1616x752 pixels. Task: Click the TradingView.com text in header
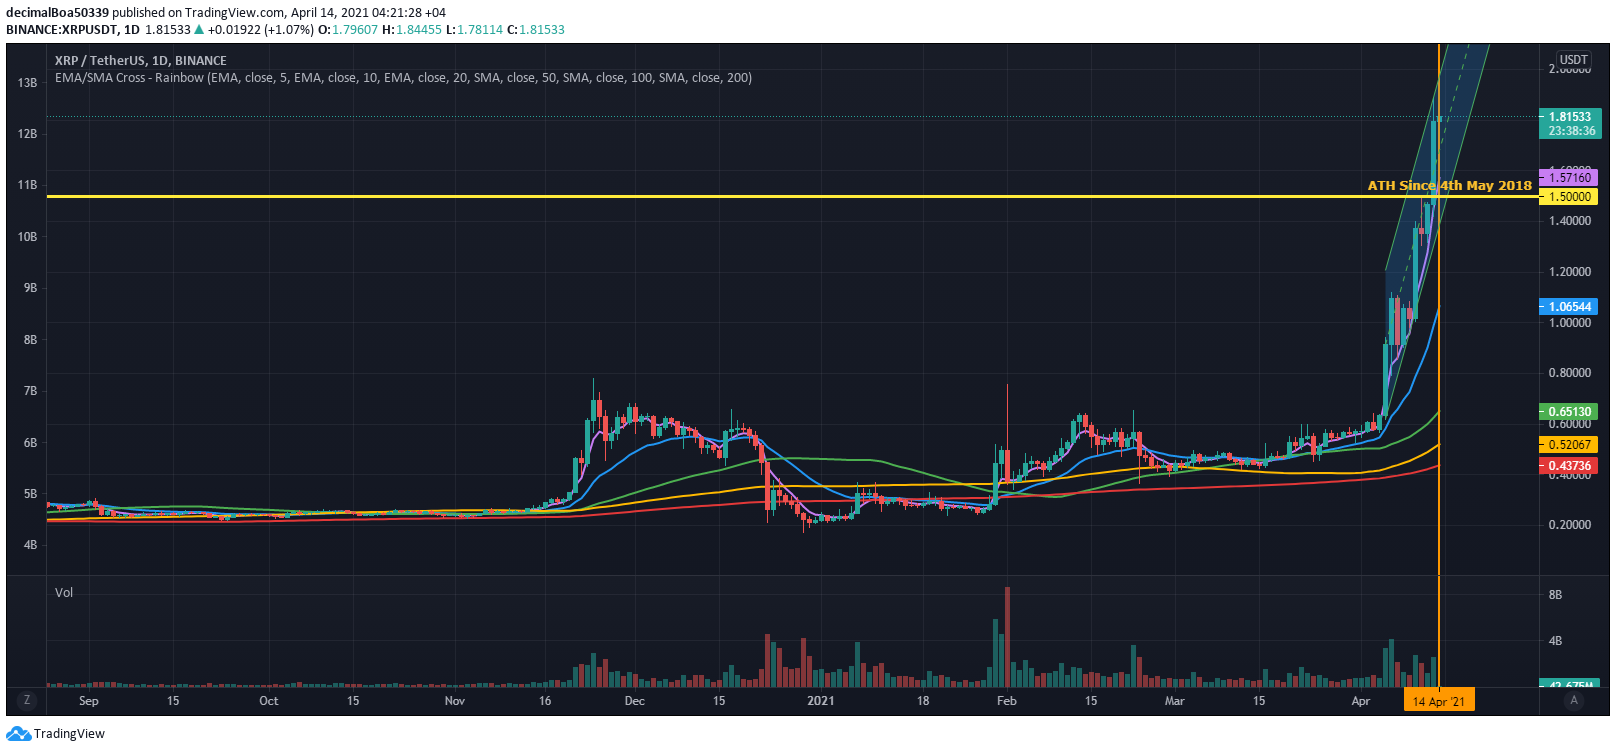click(234, 13)
